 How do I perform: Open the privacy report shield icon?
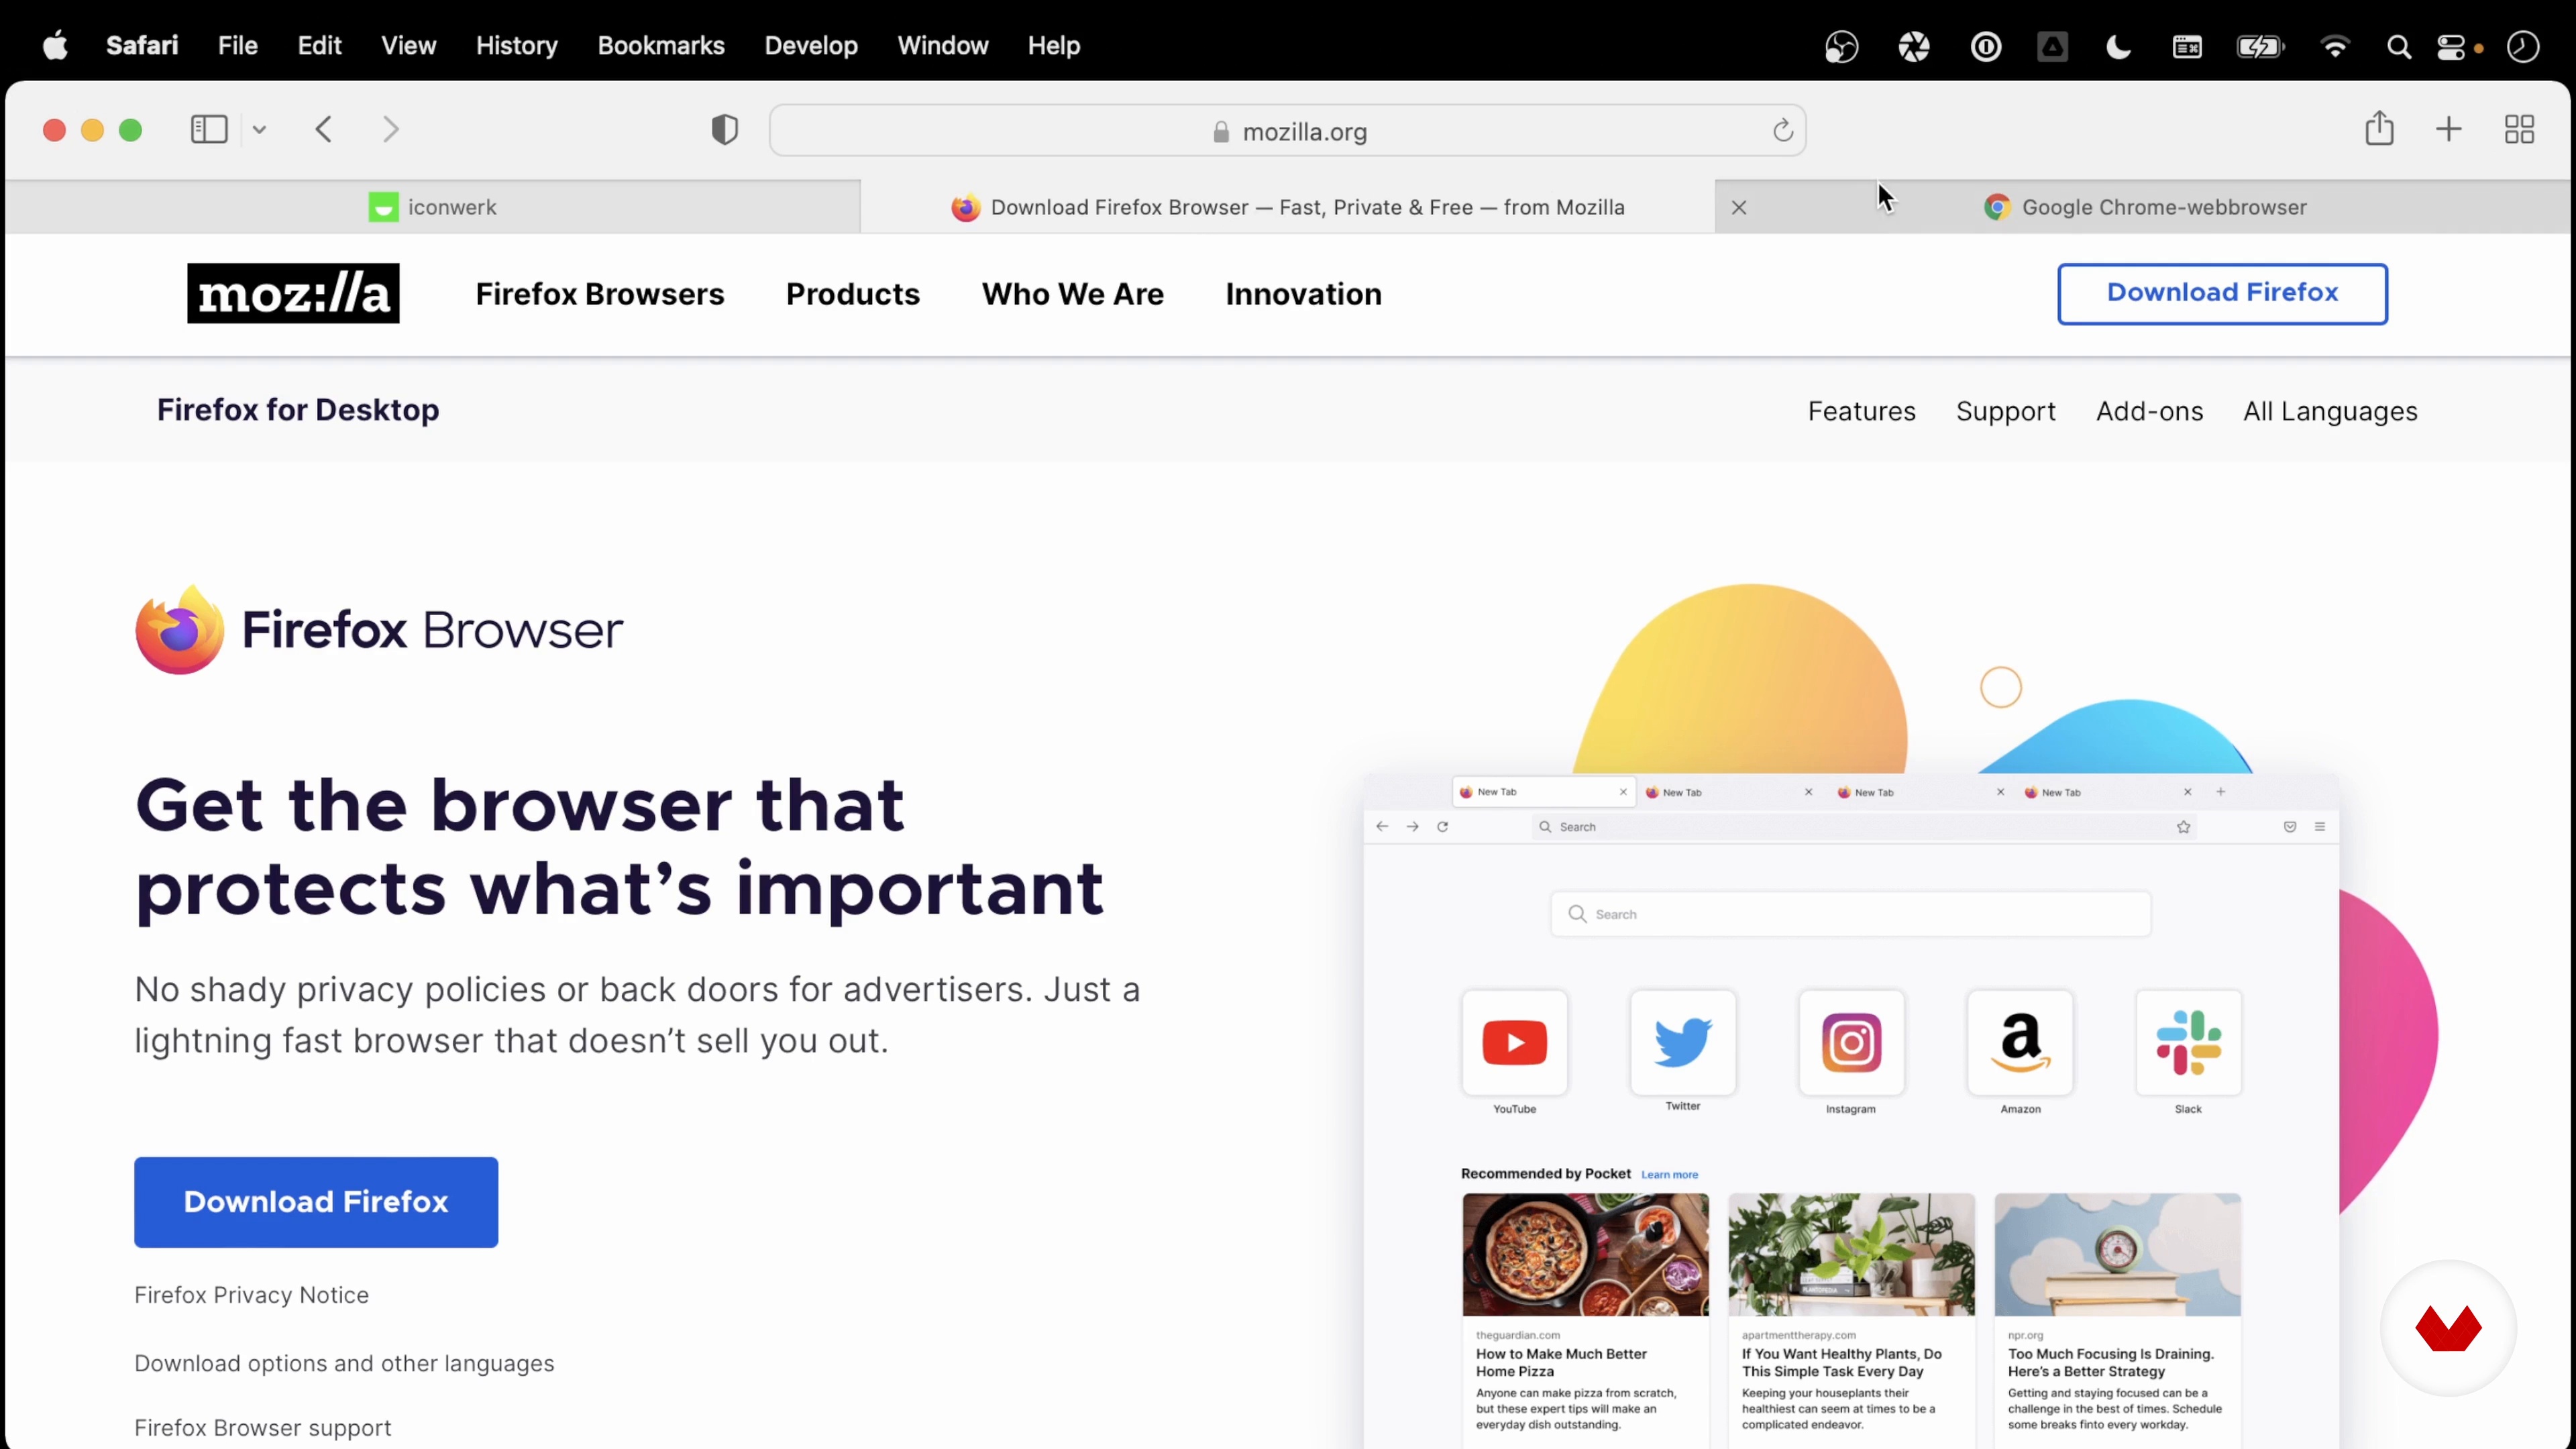[724, 130]
